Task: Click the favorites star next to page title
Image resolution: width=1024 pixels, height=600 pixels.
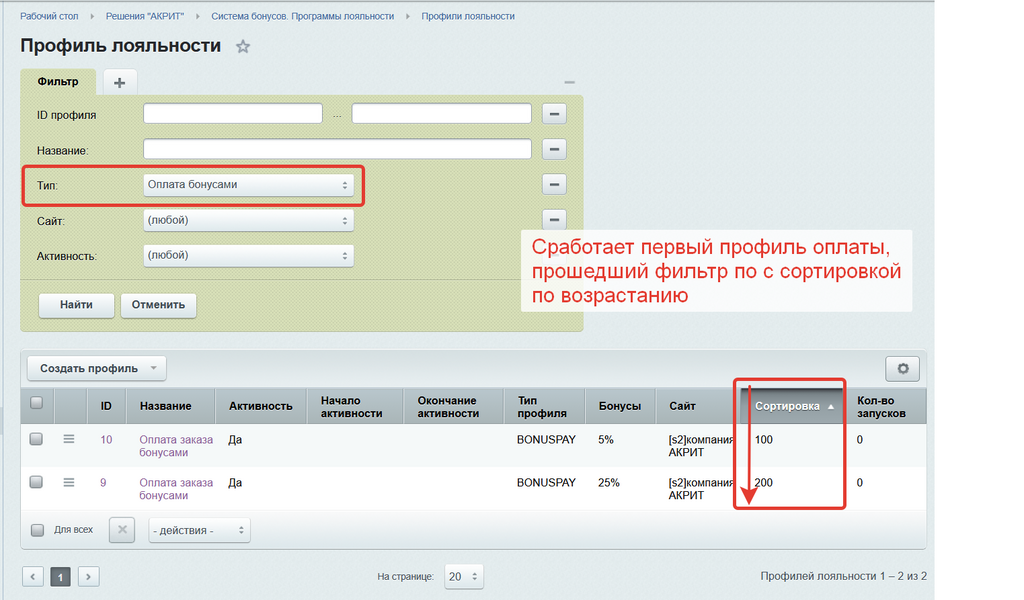Action: click(x=243, y=47)
